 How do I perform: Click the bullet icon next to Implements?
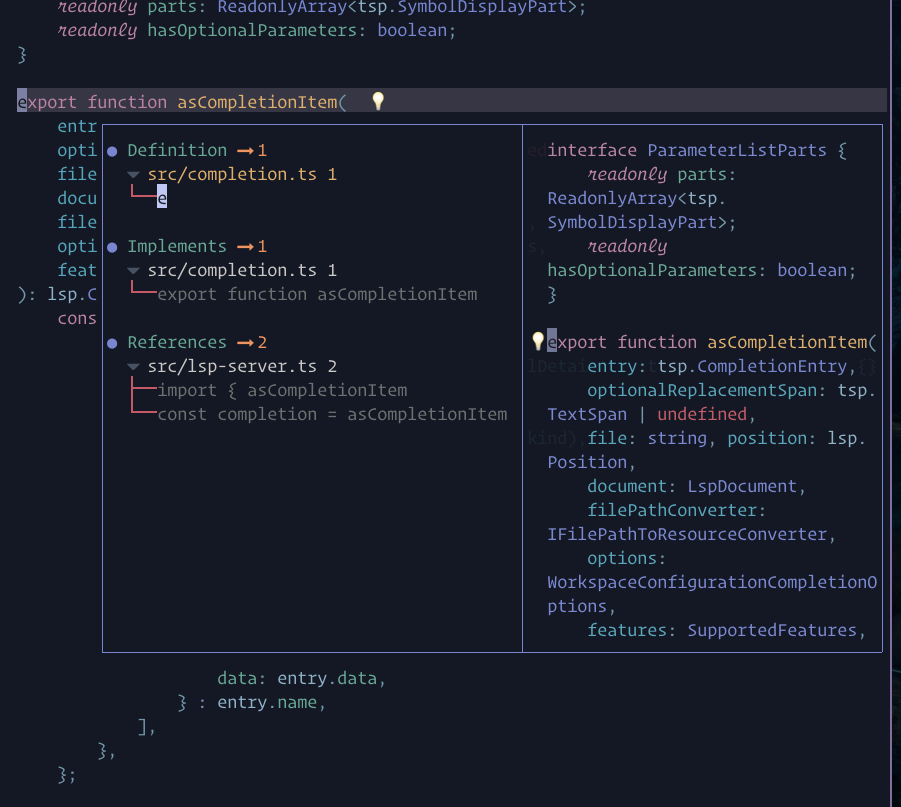click(x=112, y=245)
